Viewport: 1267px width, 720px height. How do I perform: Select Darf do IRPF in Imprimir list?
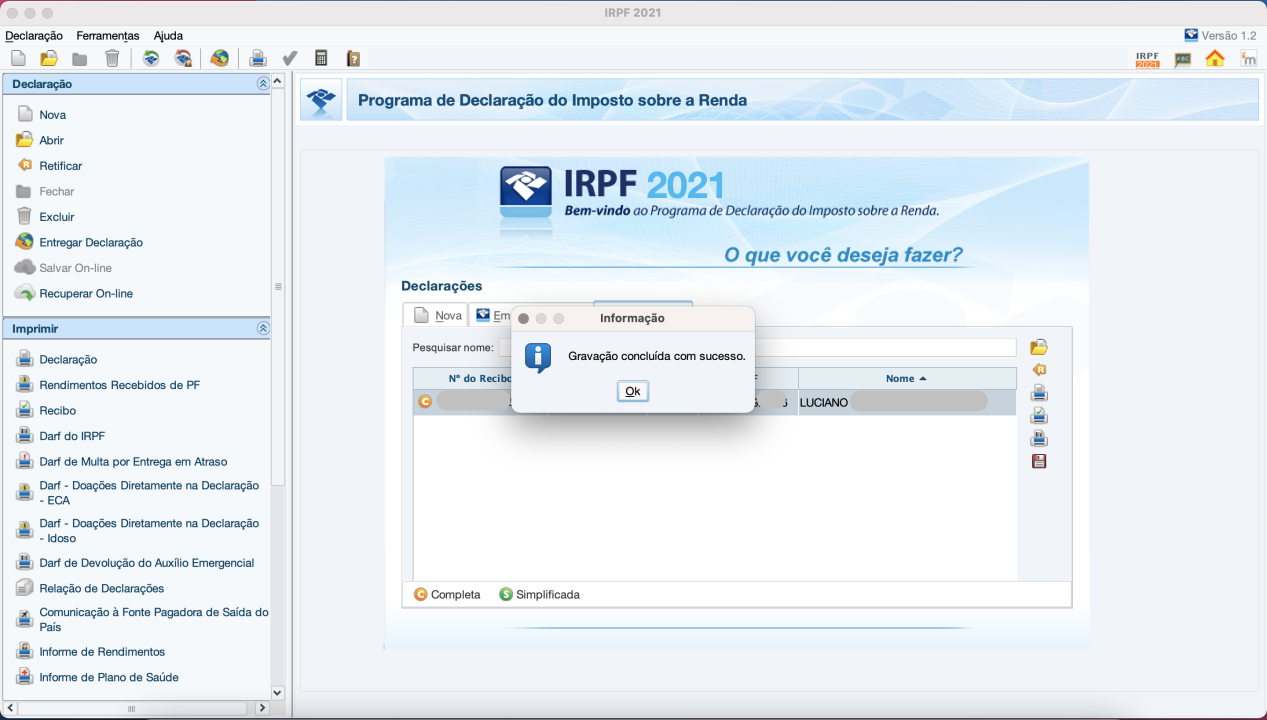pyautogui.click(x=72, y=436)
